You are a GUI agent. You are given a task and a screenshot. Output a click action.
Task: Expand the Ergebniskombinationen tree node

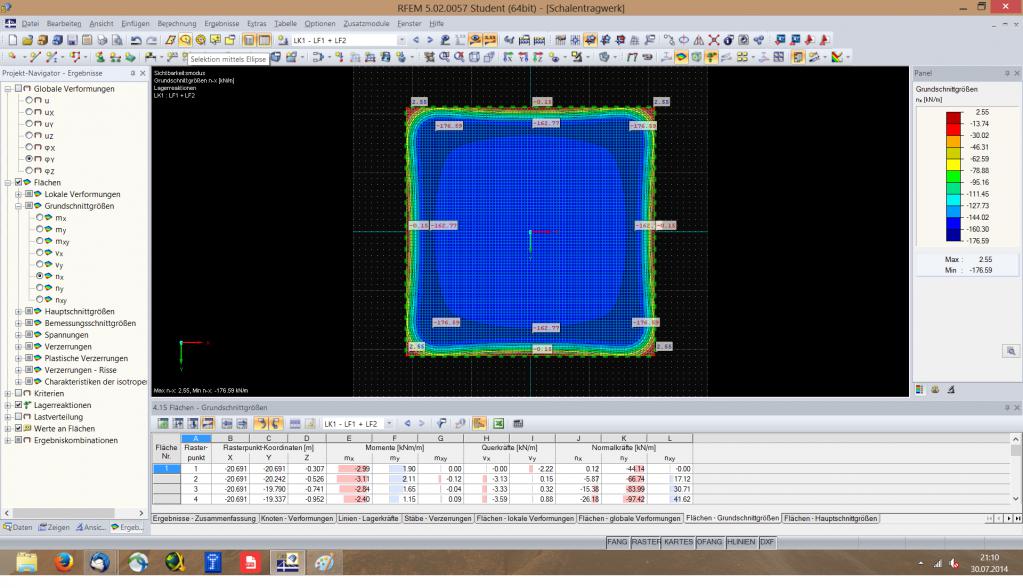[8, 441]
